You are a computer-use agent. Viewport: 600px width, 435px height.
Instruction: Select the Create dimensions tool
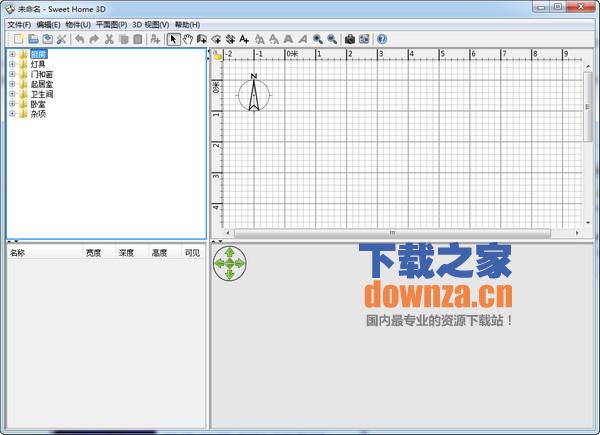[x=230, y=39]
